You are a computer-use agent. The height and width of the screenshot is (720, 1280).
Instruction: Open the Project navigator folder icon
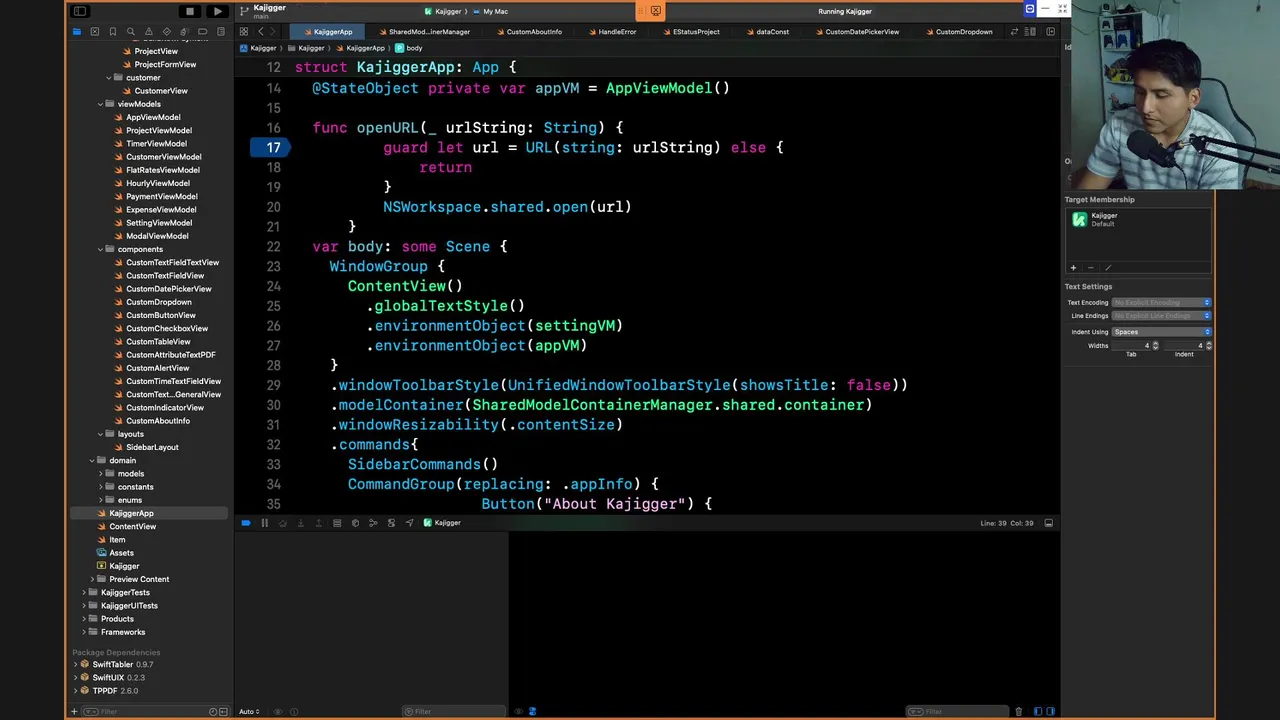tap(76, 32)
